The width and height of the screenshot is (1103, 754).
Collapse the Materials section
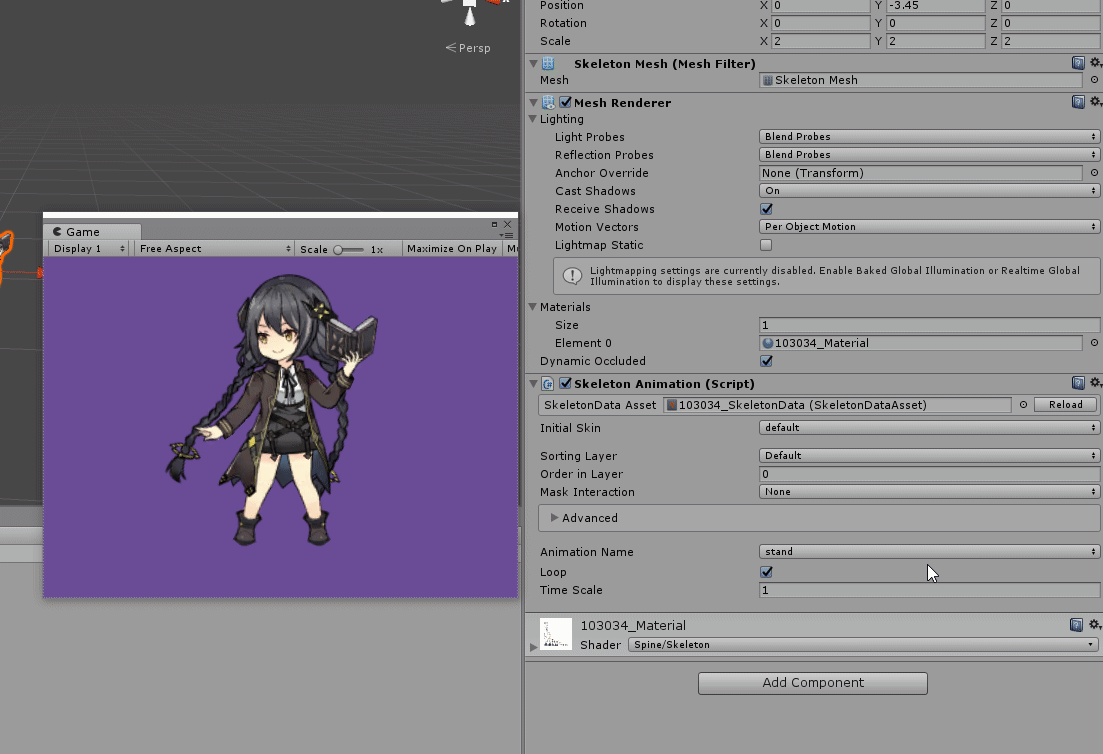coord(533,307)
